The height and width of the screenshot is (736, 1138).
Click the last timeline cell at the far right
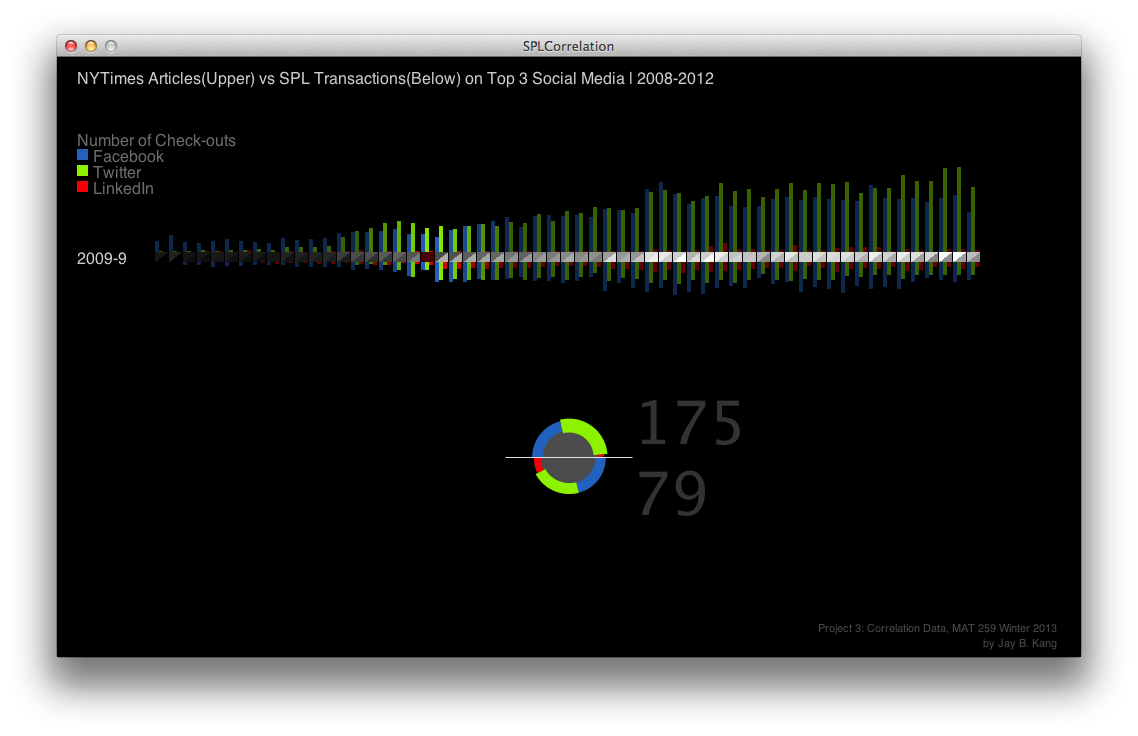click(x=973, y=257)
